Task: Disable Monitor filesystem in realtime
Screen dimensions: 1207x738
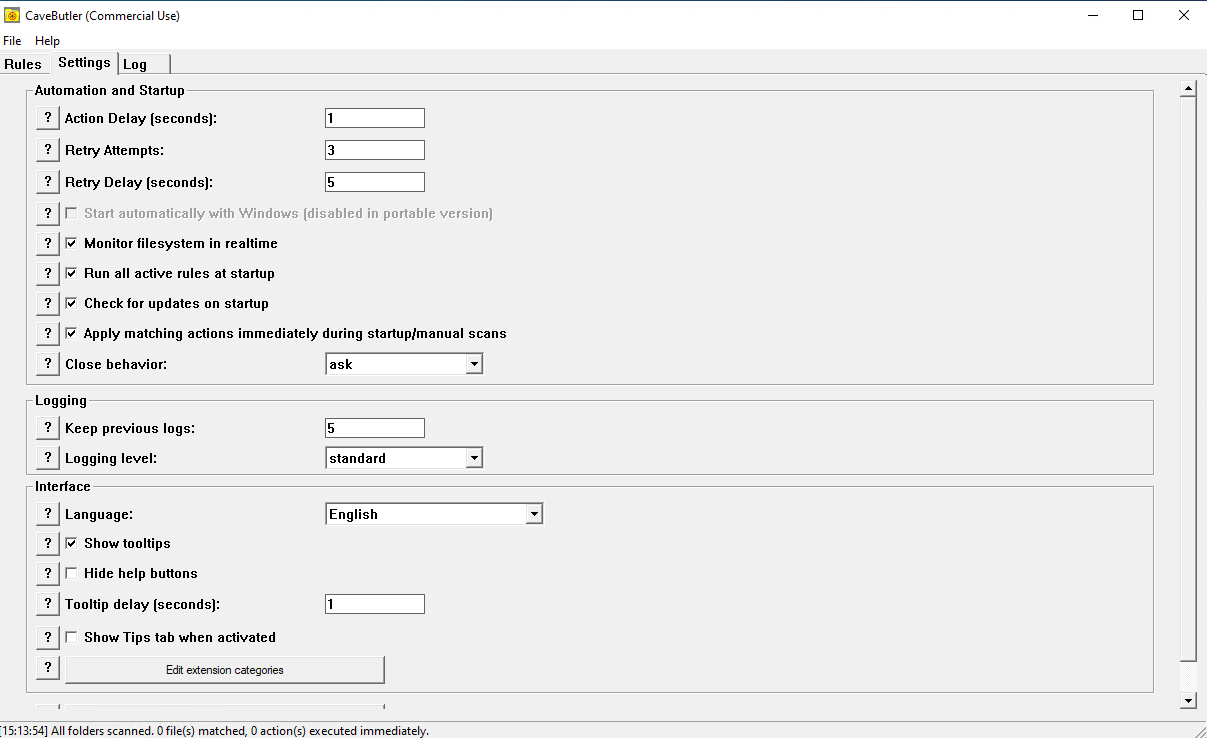Action: click(71, 243)
